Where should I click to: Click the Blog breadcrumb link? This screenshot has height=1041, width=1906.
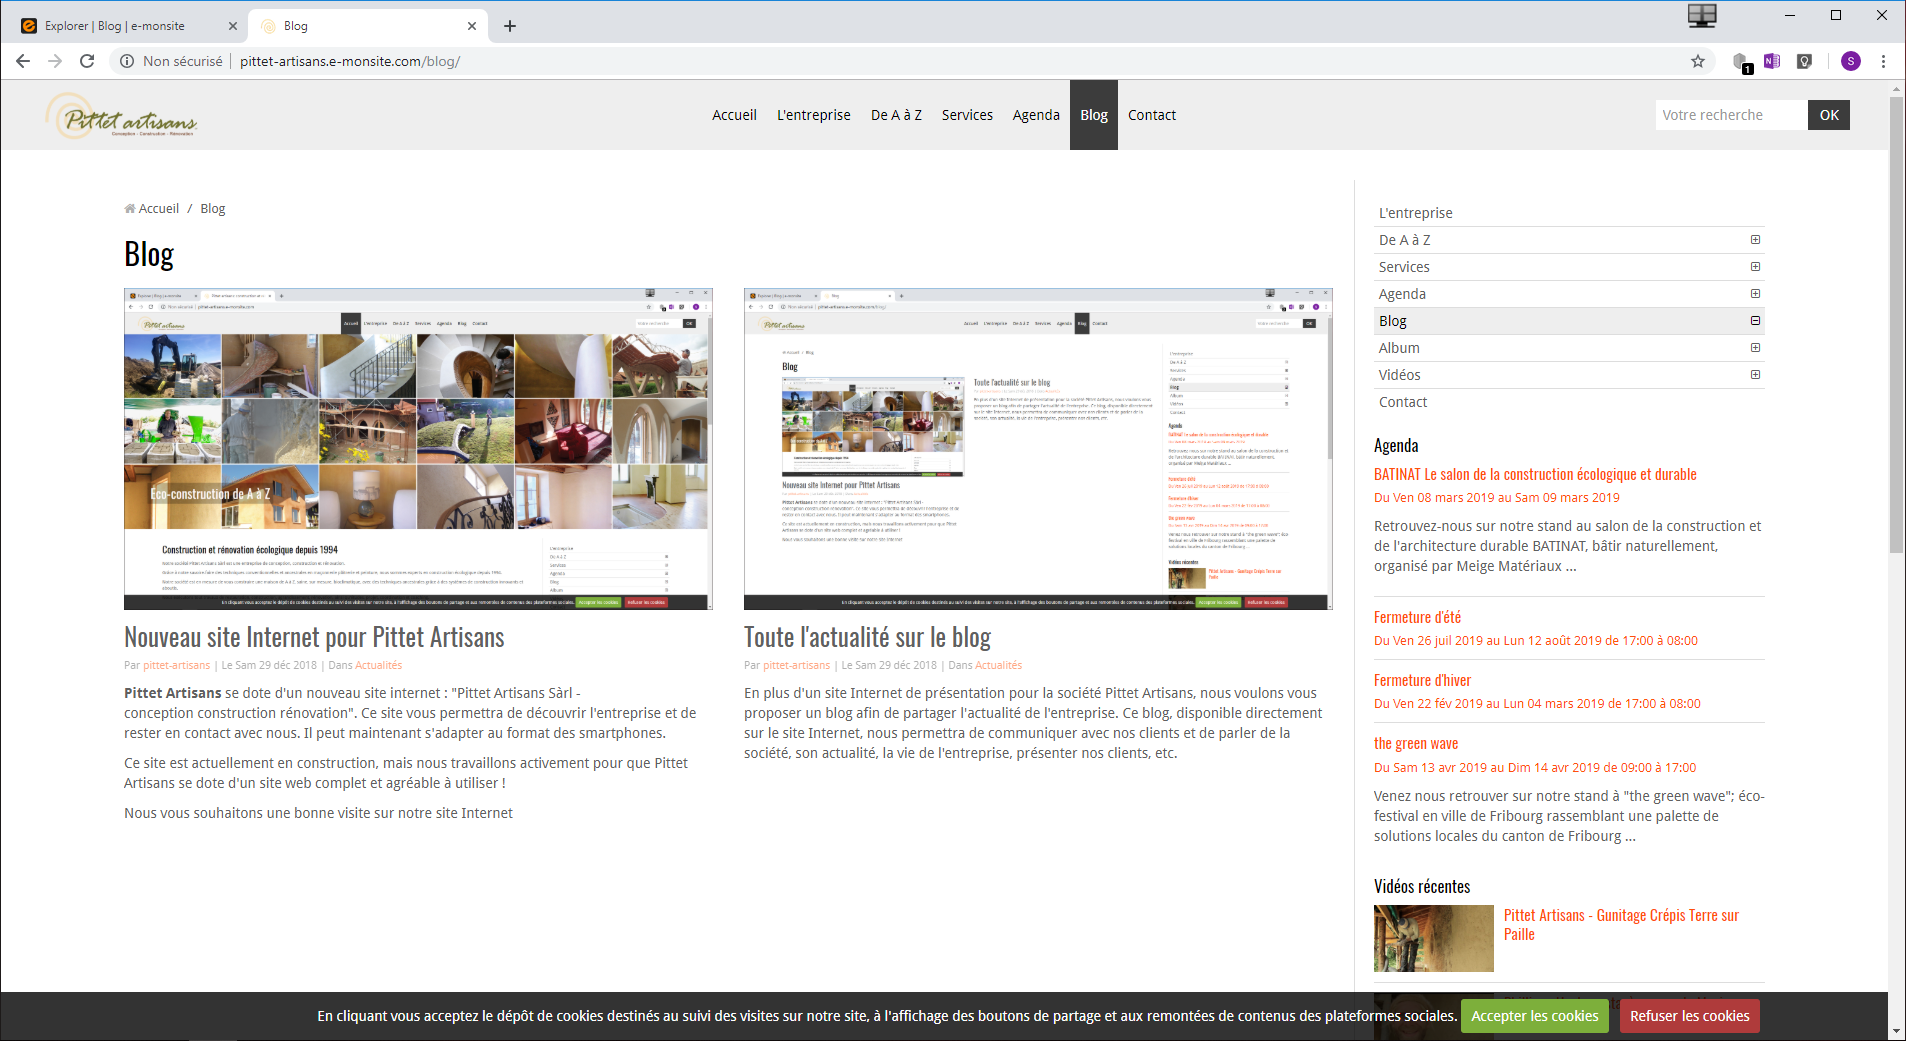pos(213,209)
